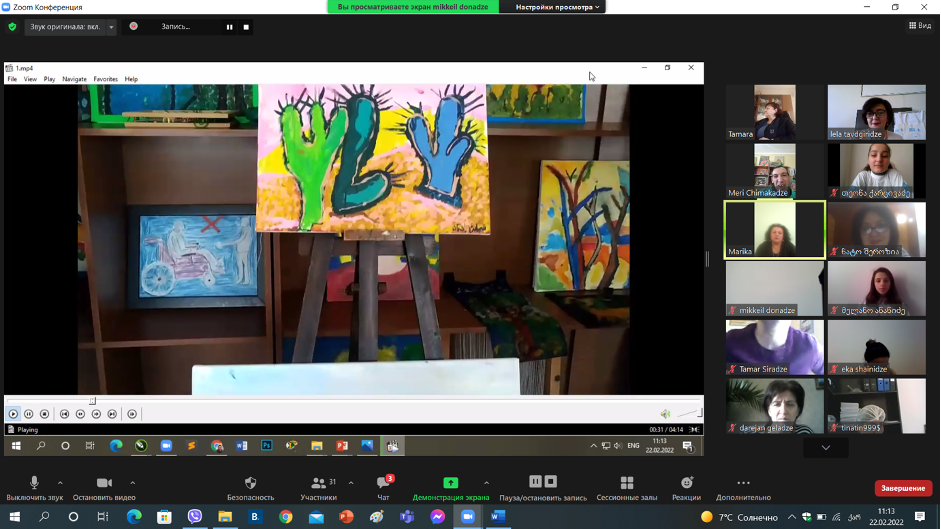Adjust media player volume slider
This screenshot has width=941, height=529.
tap(689, 413)
